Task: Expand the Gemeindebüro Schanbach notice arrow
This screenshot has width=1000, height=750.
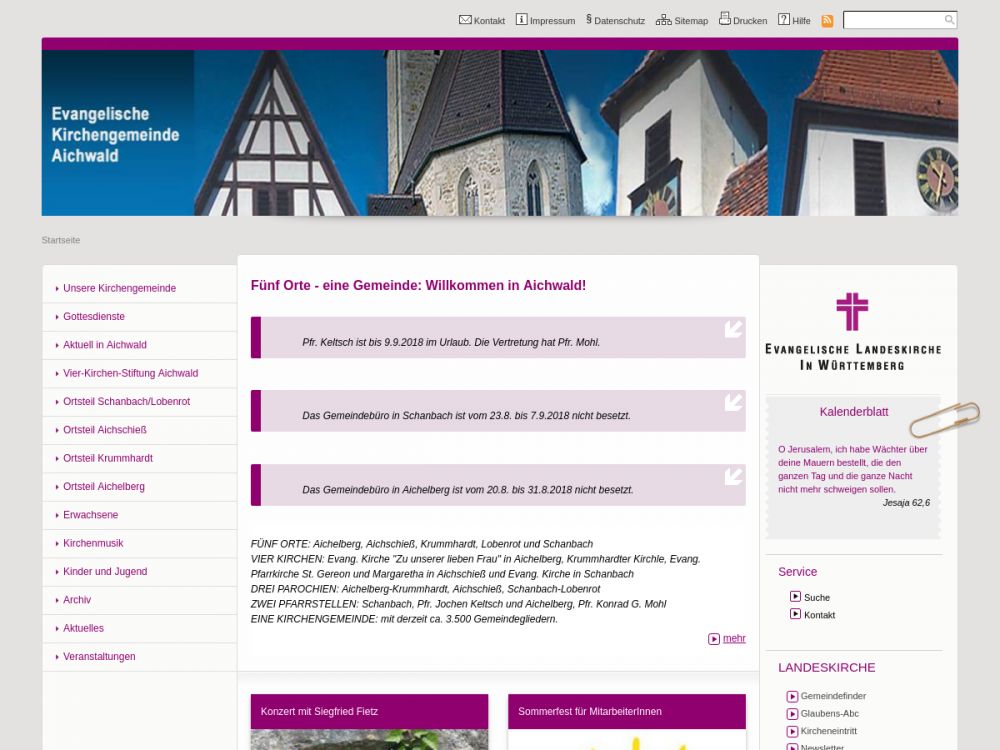Action: pos(734,402)
